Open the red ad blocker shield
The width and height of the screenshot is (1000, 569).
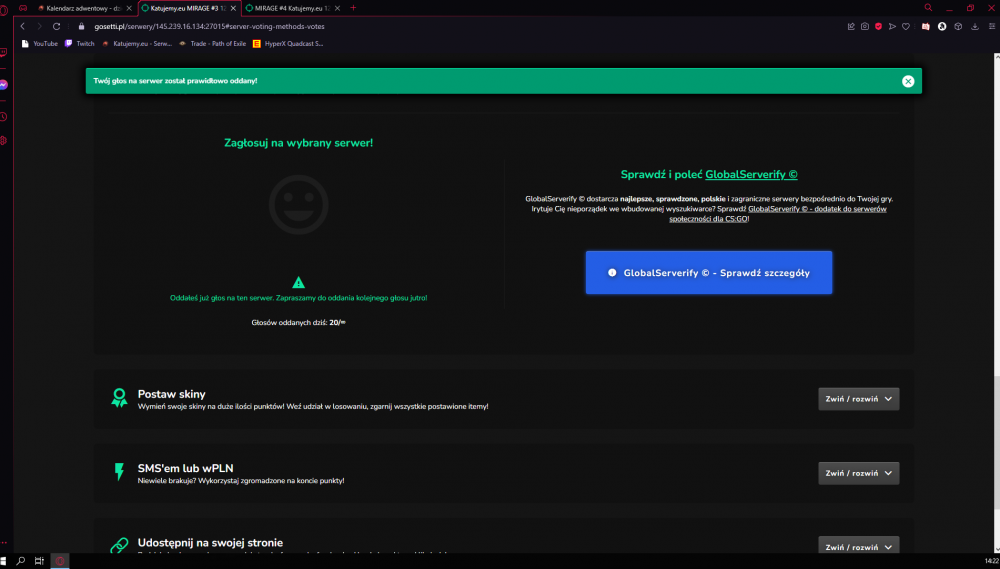pos(878,26)
